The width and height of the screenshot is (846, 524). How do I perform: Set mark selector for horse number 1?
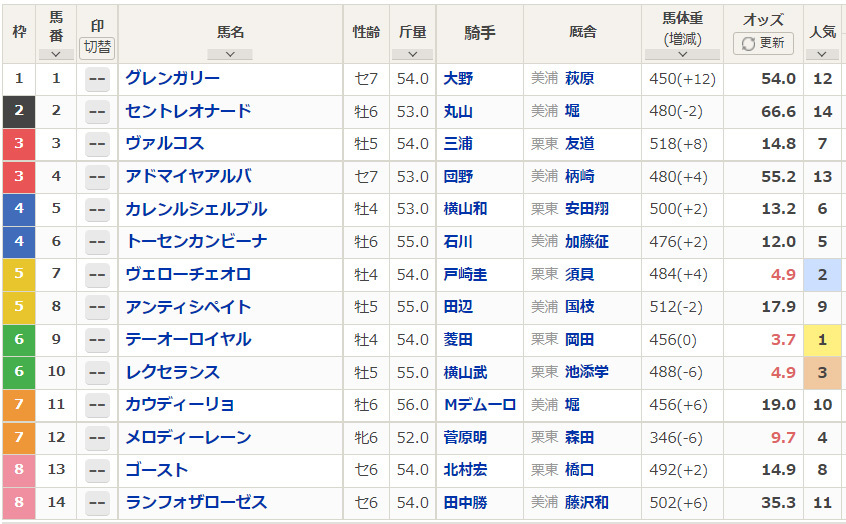[97, 79]
